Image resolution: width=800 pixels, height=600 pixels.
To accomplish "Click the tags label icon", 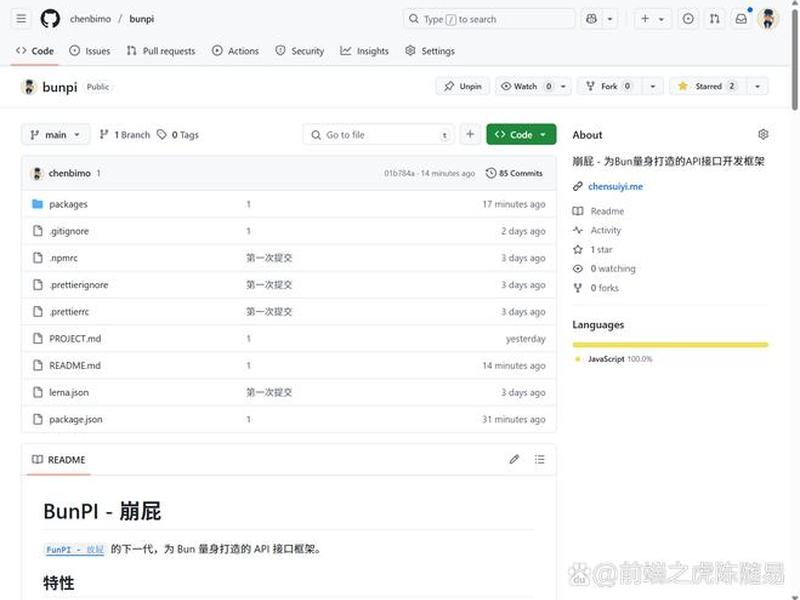I will click(x=162, y=135).
